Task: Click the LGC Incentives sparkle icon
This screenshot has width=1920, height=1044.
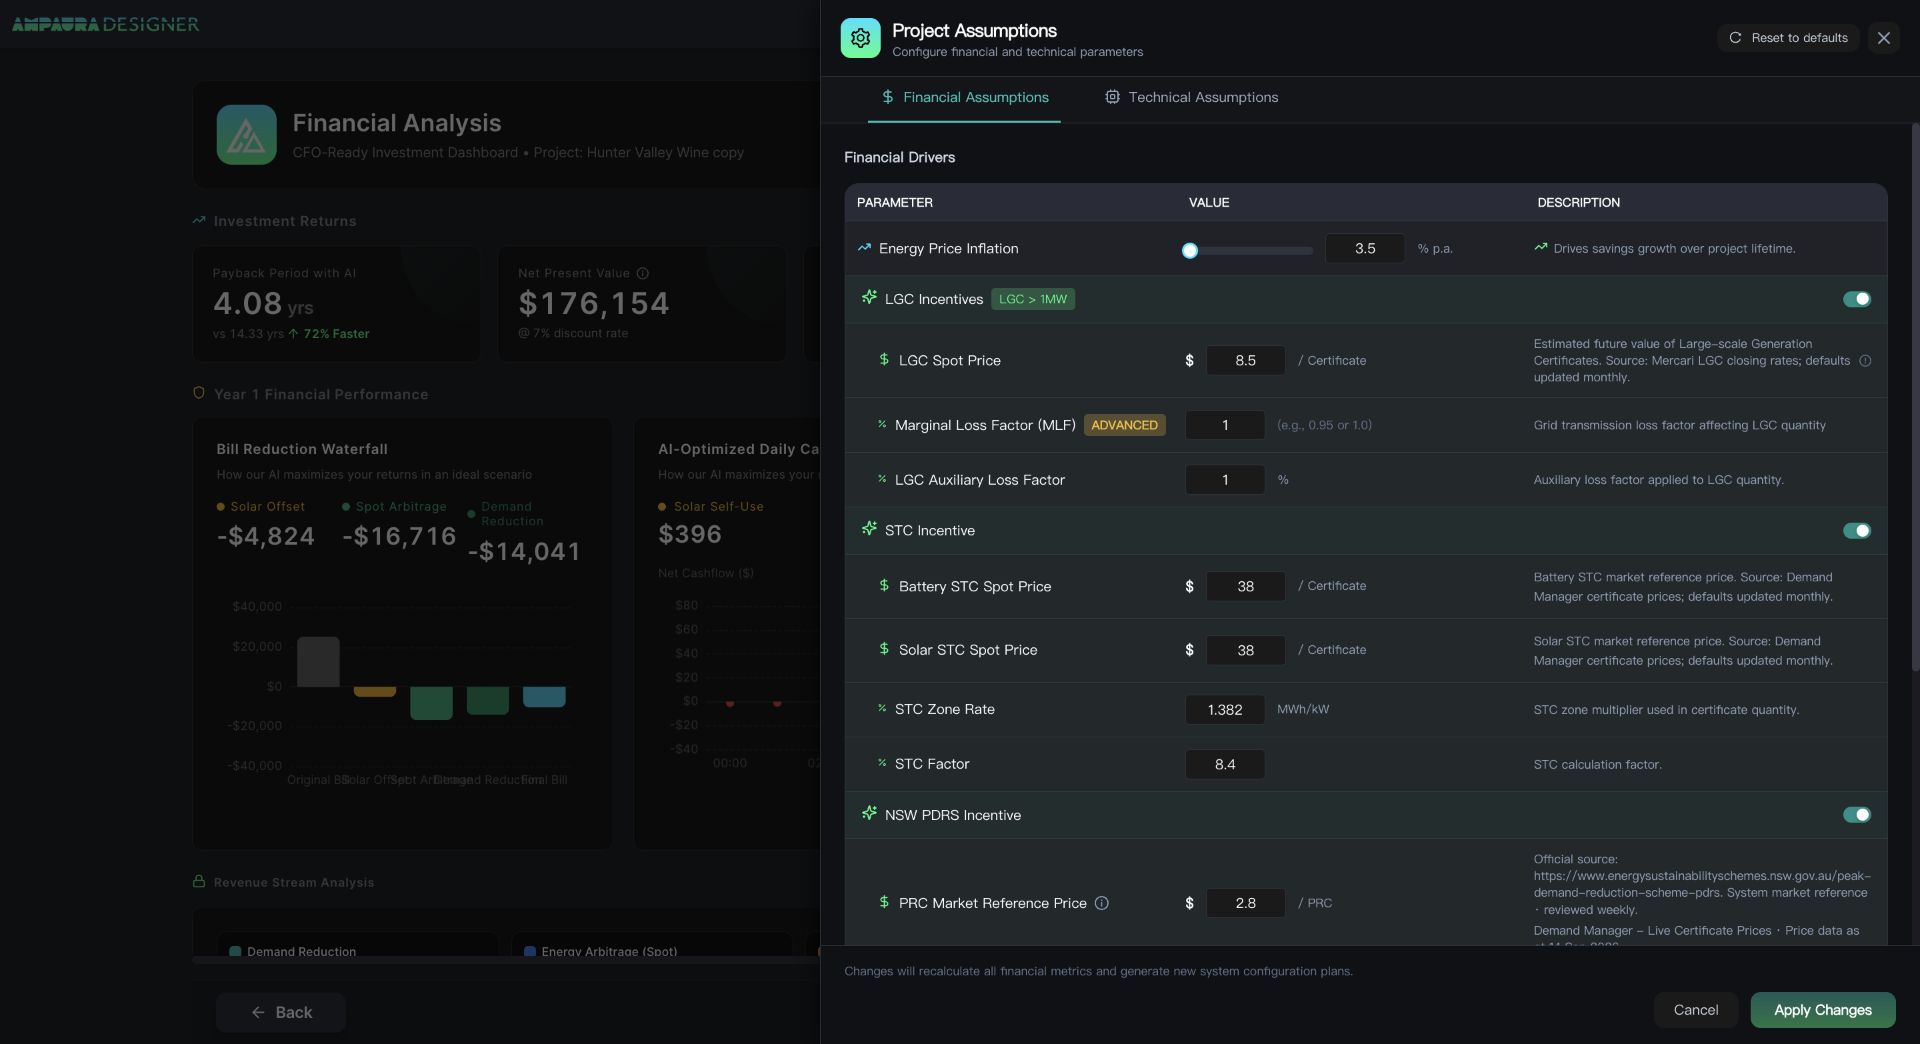Action: (869, 298)
